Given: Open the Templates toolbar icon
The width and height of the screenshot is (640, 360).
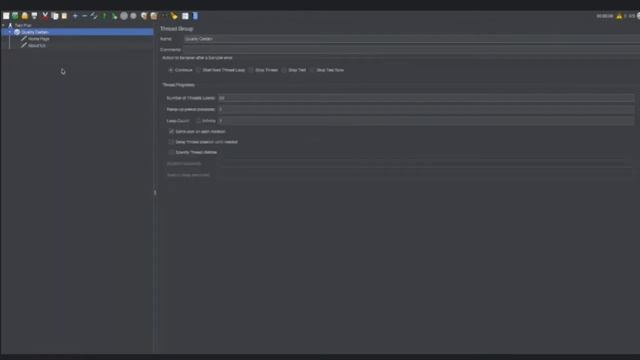Looking at the screenshot, I should pos(15,16).
